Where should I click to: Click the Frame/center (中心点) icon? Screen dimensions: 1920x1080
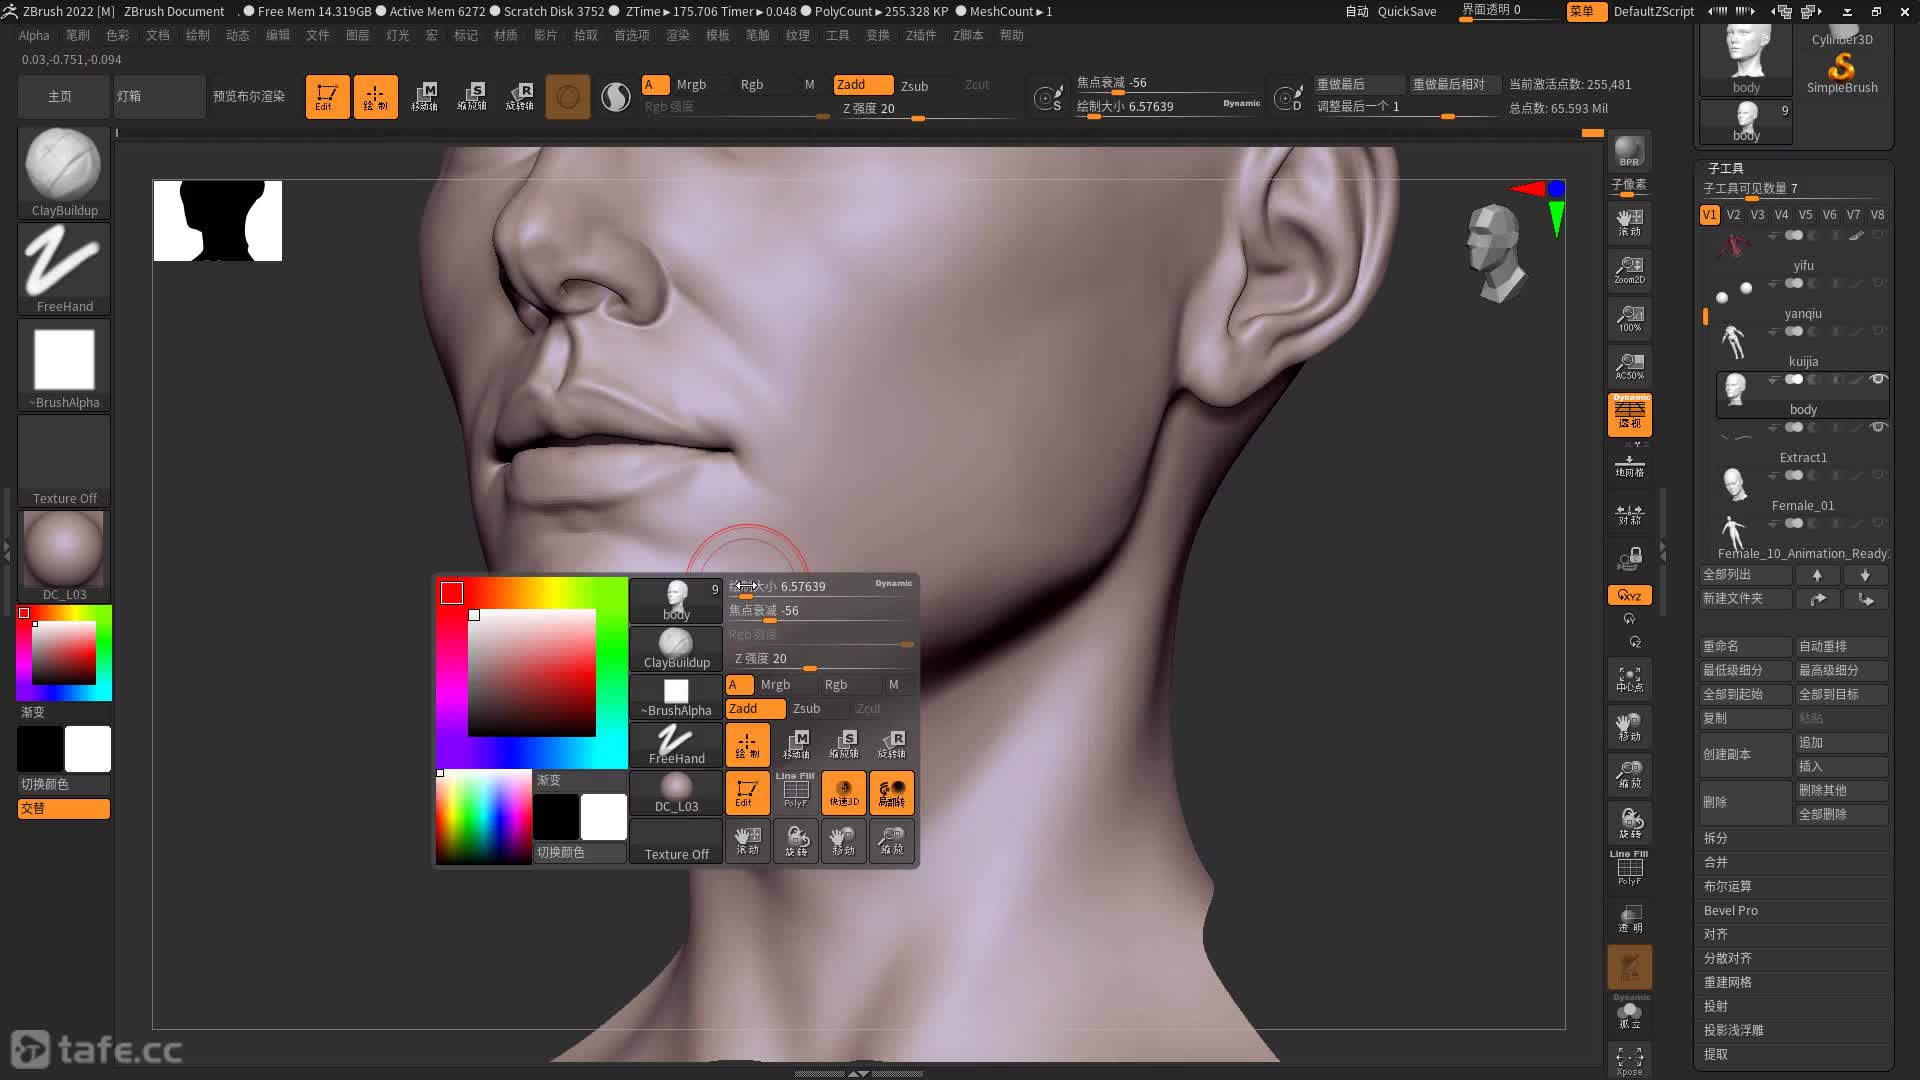click(x=1629, y=680)
